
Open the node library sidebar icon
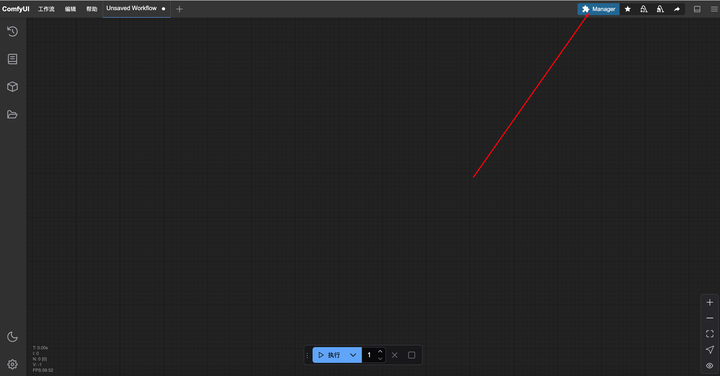[x=12, y=59]
